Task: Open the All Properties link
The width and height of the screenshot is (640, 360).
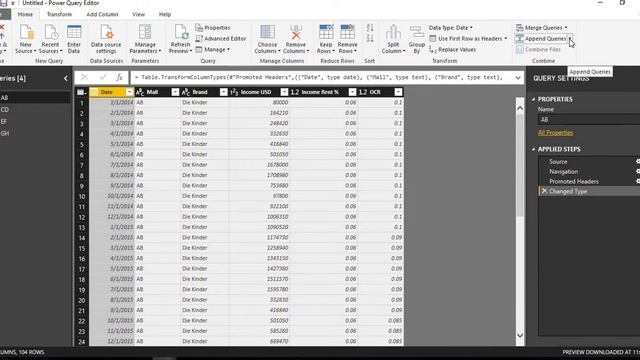Action: coord(555,133)
